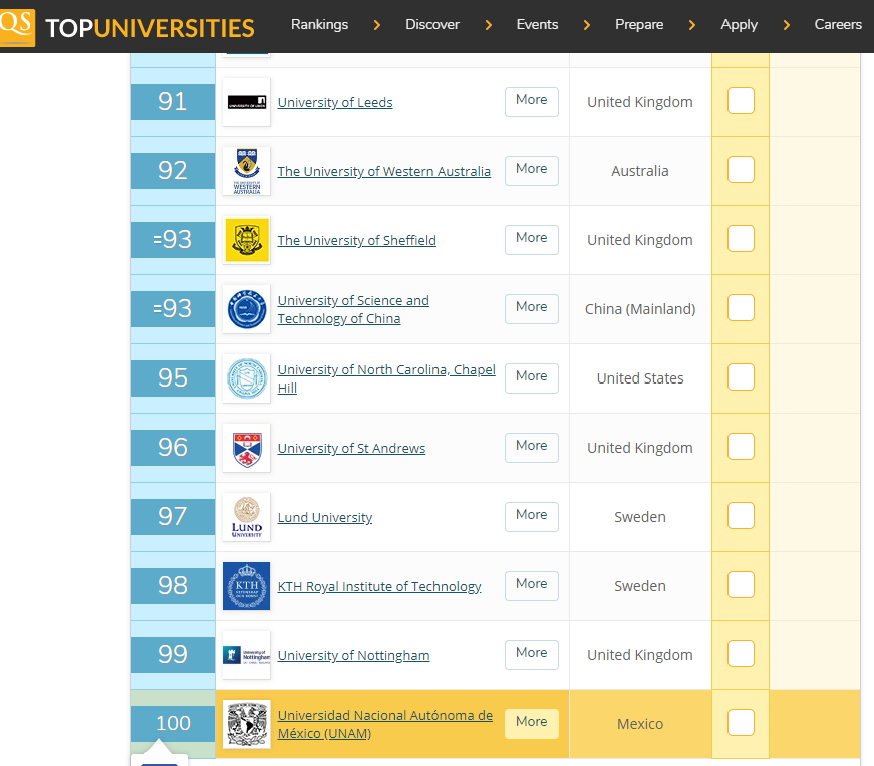Viewport: 874px width, 766px height.
Task: Click the United States location cell
Action: pyautogui.click(x=640, y=379)
